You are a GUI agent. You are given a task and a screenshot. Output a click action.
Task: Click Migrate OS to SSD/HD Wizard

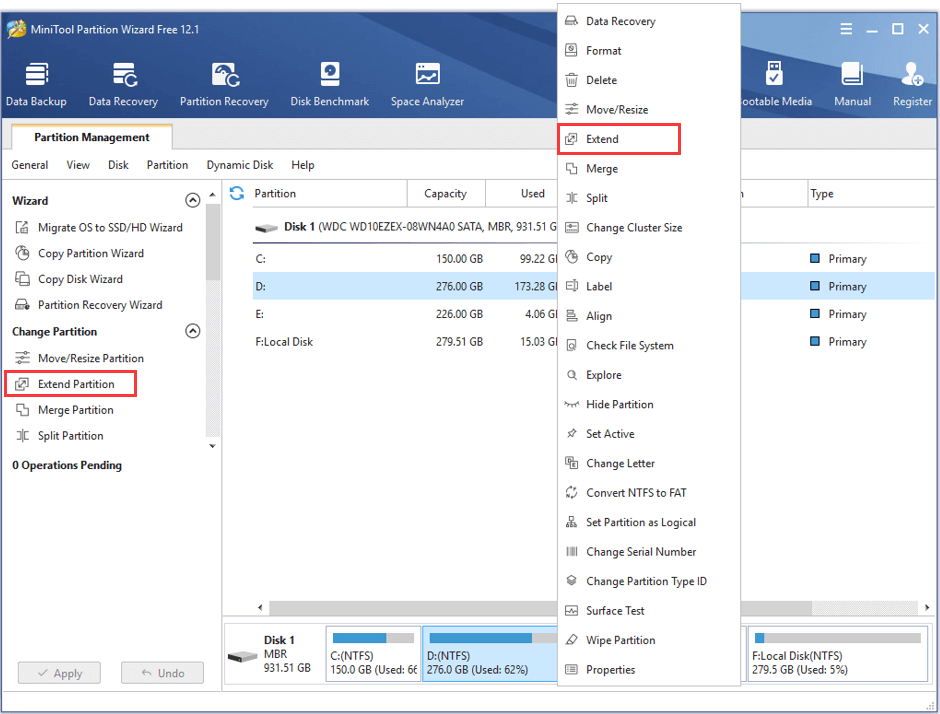pos(98,227)
